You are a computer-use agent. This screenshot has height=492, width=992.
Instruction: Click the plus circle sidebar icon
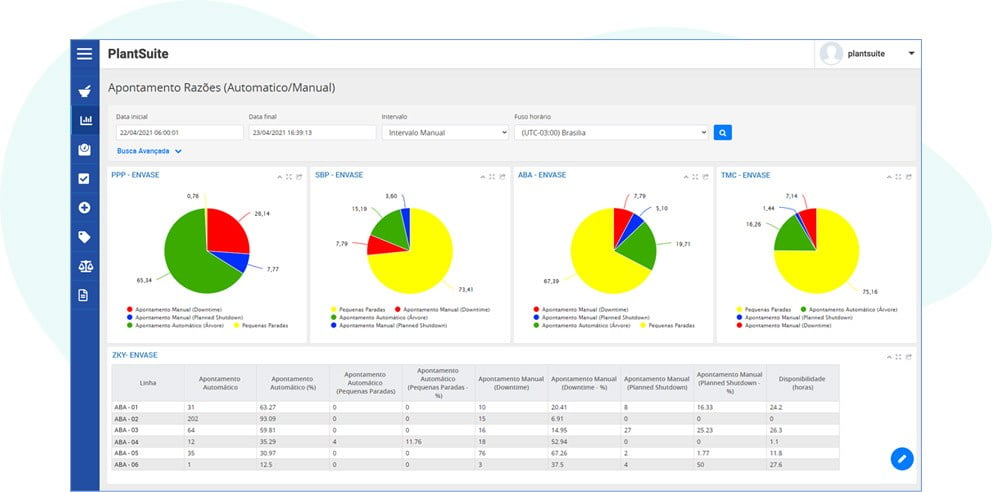click(84, 207)
